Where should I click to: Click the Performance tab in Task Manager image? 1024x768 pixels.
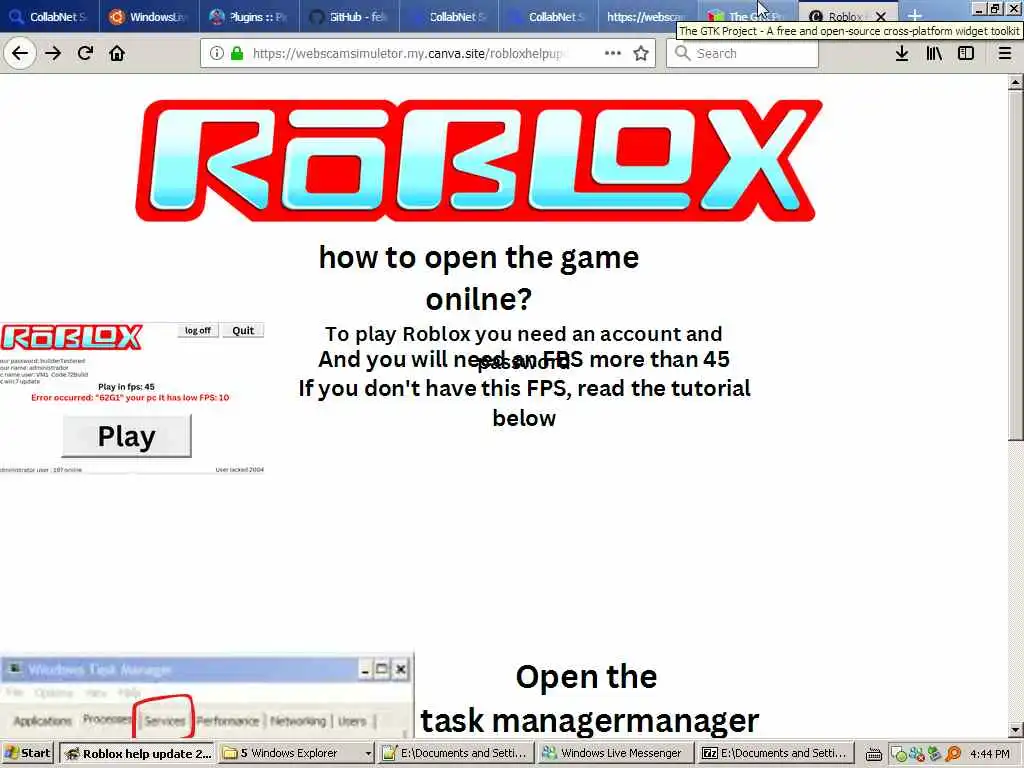click(227, 721)
